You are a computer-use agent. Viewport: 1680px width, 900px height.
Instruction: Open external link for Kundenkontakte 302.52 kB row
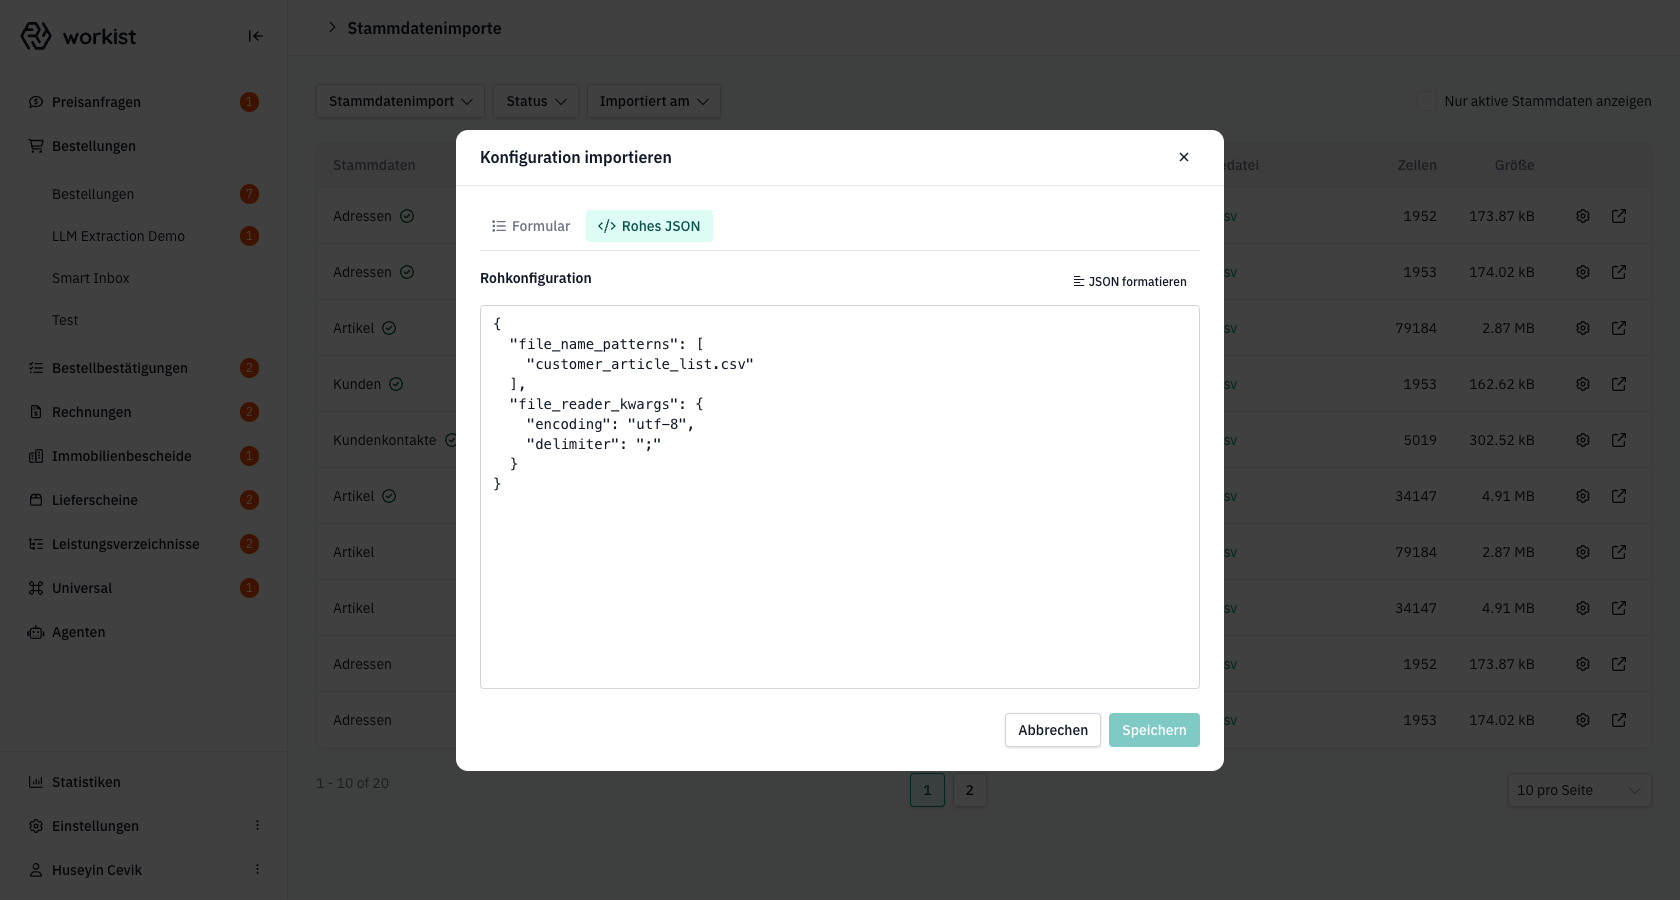1619,440
